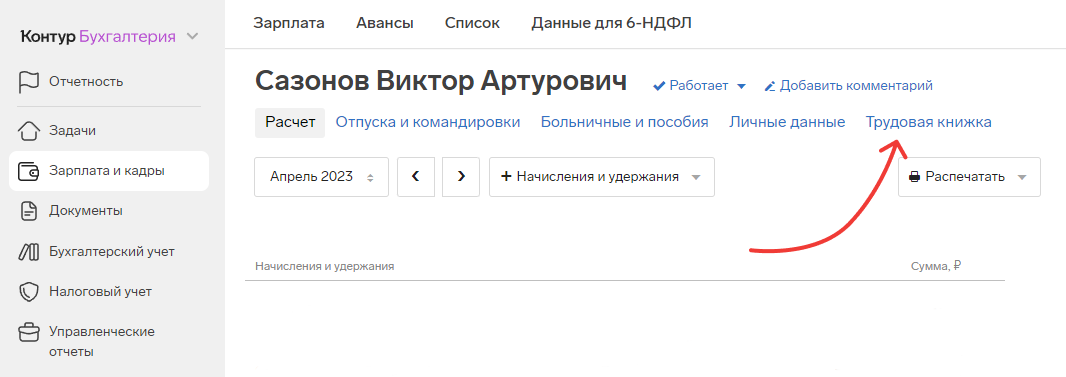The width and height of the screenshot is (1066, 377).
Task: Open the Апрель 2023 month selector
Action: coord(322,177)
